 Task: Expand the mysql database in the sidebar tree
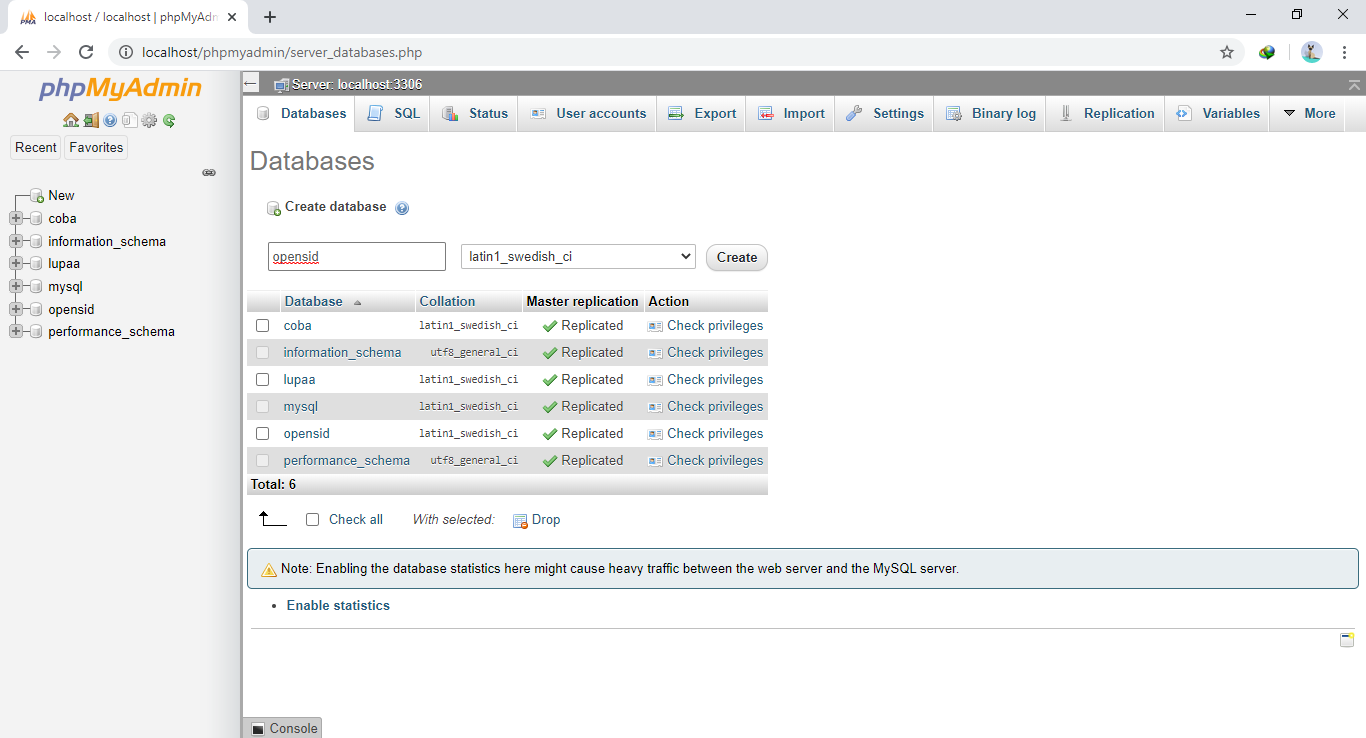pos(16,286)
